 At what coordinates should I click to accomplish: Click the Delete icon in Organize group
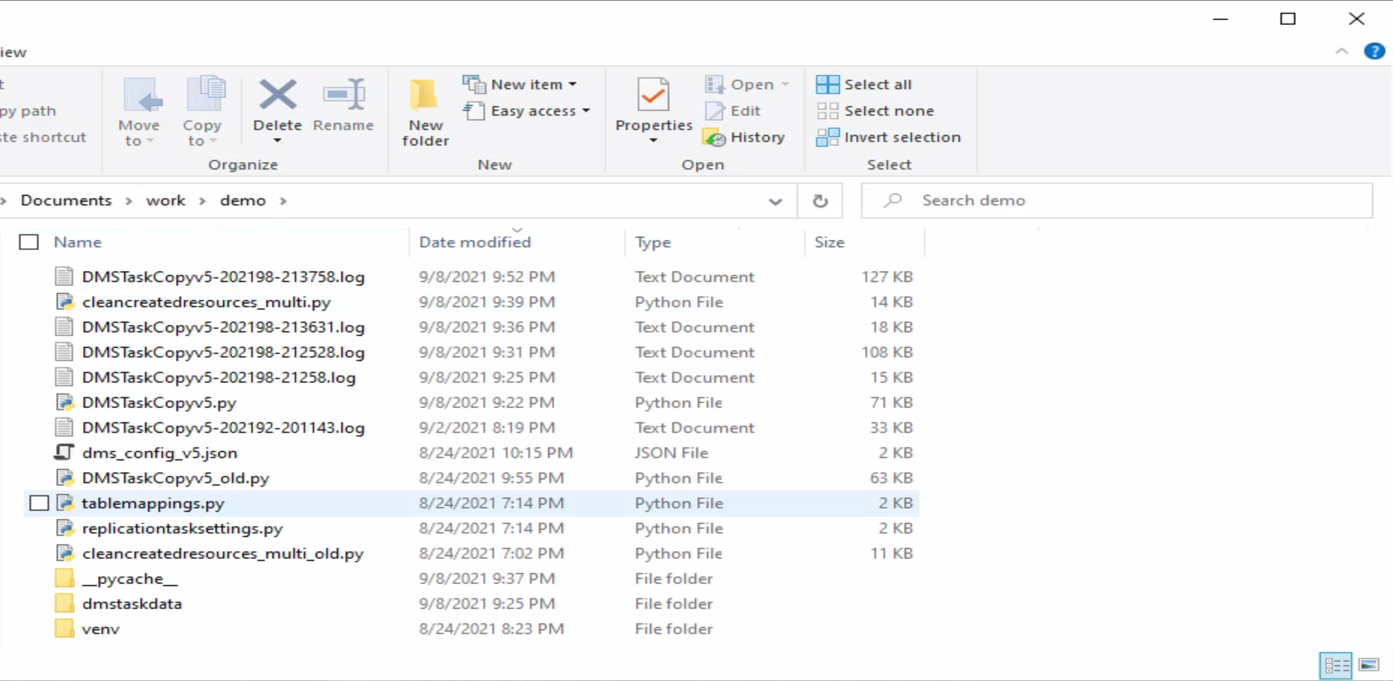click(x=277, y=97)
